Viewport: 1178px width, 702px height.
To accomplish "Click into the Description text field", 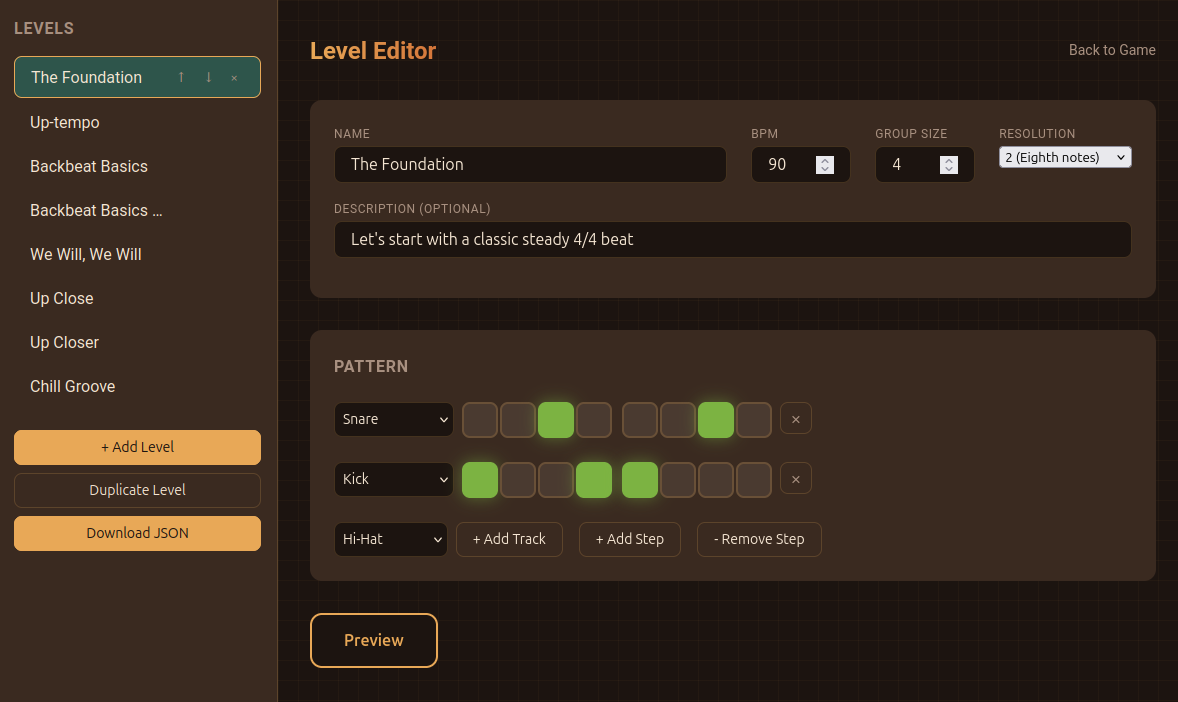I will (x=732, y=240).
